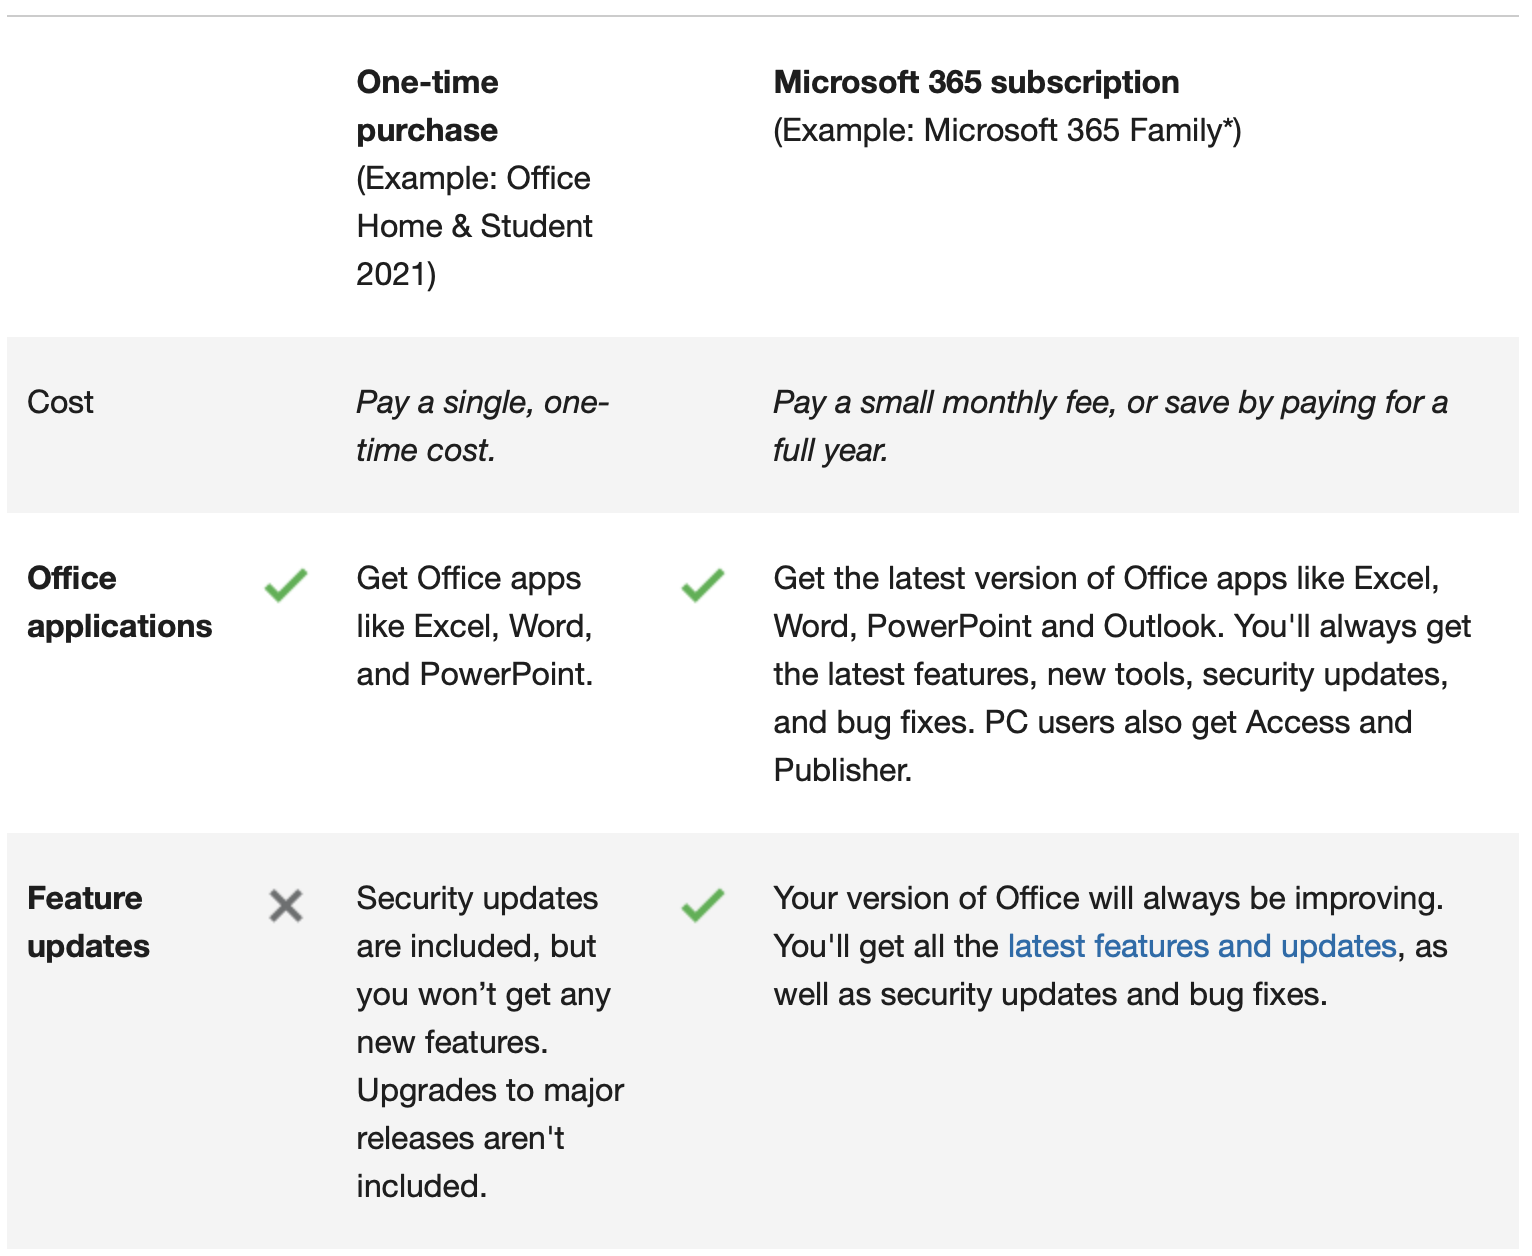The height and width of the screenshot is (1256, 1532).
Task: Select the Office applications row label
Action: 119,602
